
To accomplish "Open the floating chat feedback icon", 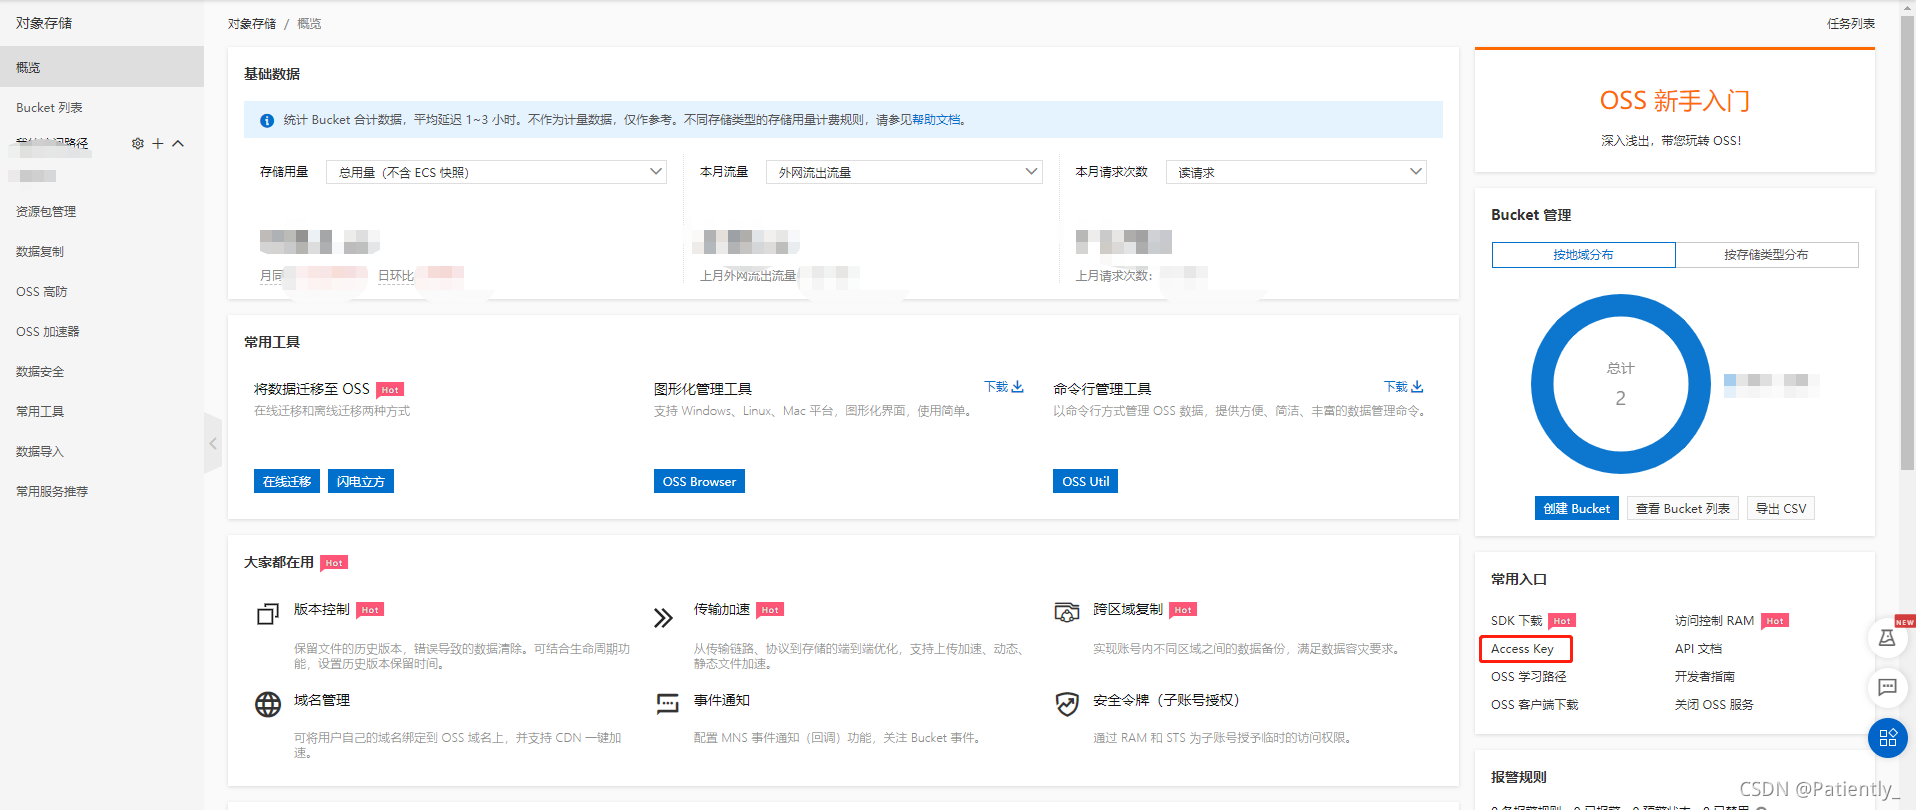I will pyautogui.click(x=1888, y=687).
